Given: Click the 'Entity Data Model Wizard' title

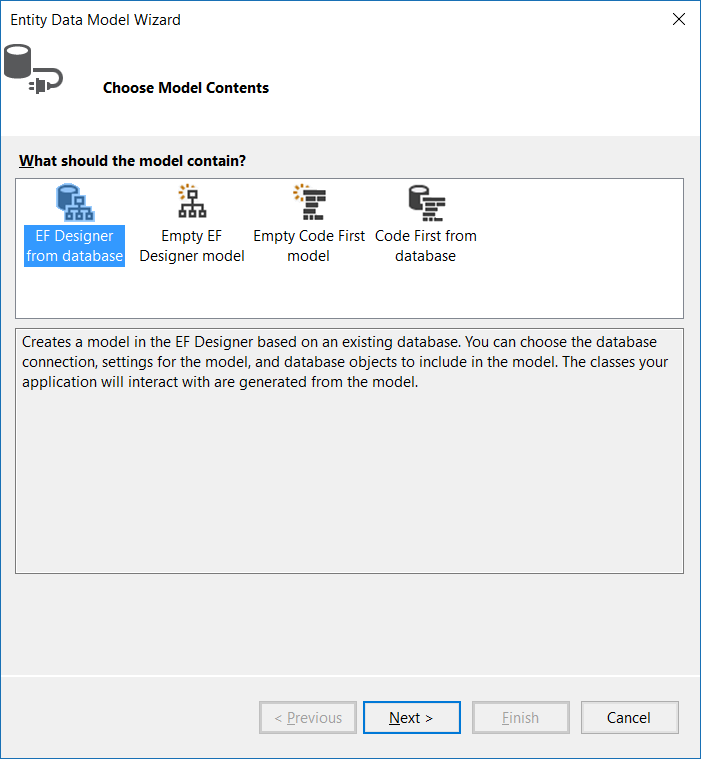Looking at the screenshot, I should pyautogui.click(x=95, y=20).
